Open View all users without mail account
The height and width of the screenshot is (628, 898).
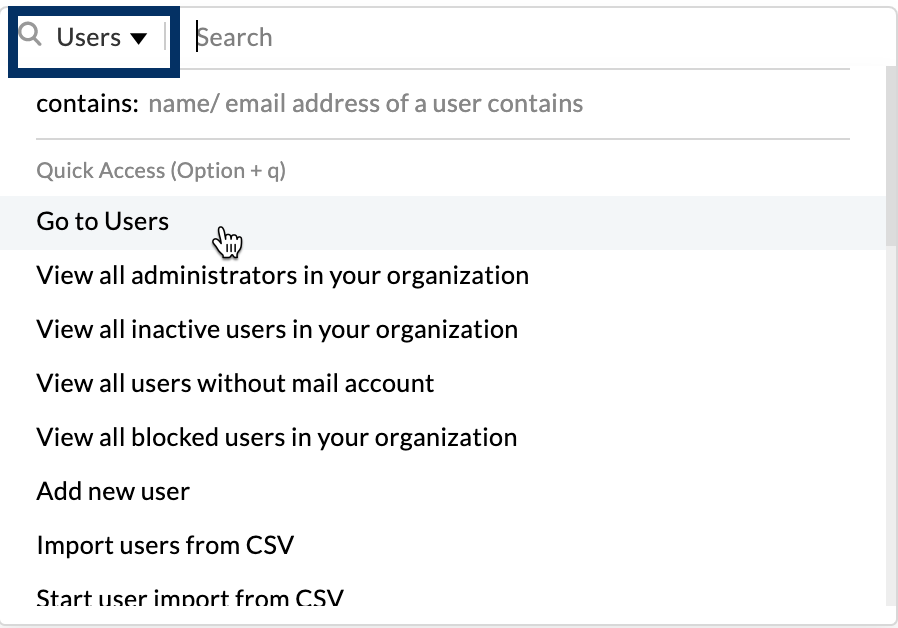coord(235,383)
